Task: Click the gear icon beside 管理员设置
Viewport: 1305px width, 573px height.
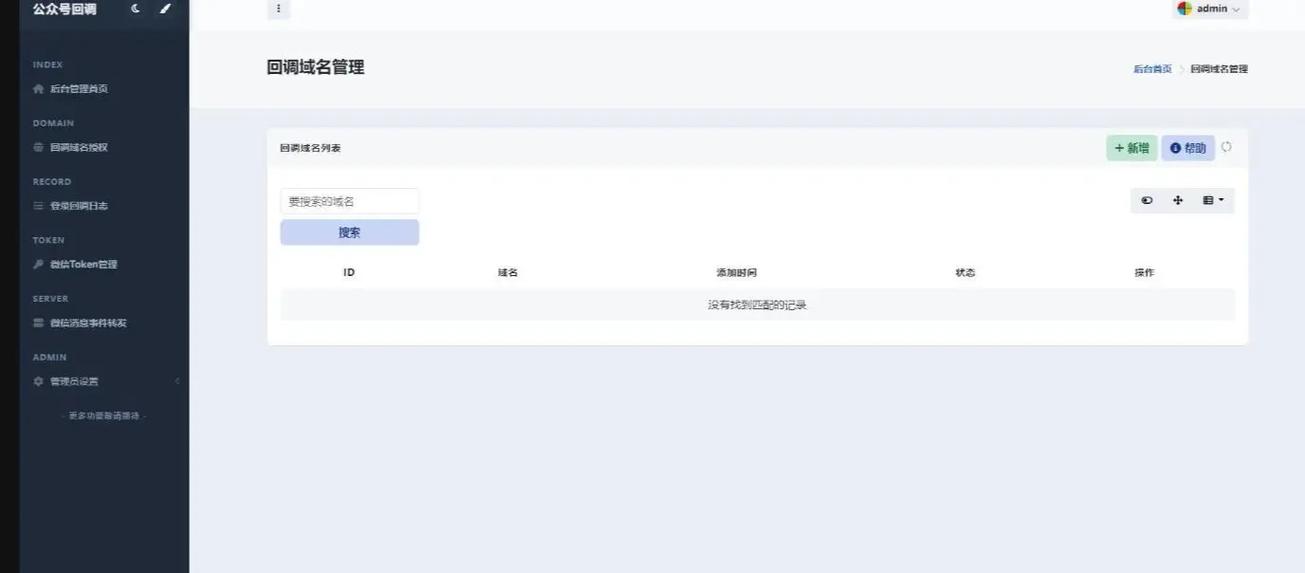Action: point(38,381)
